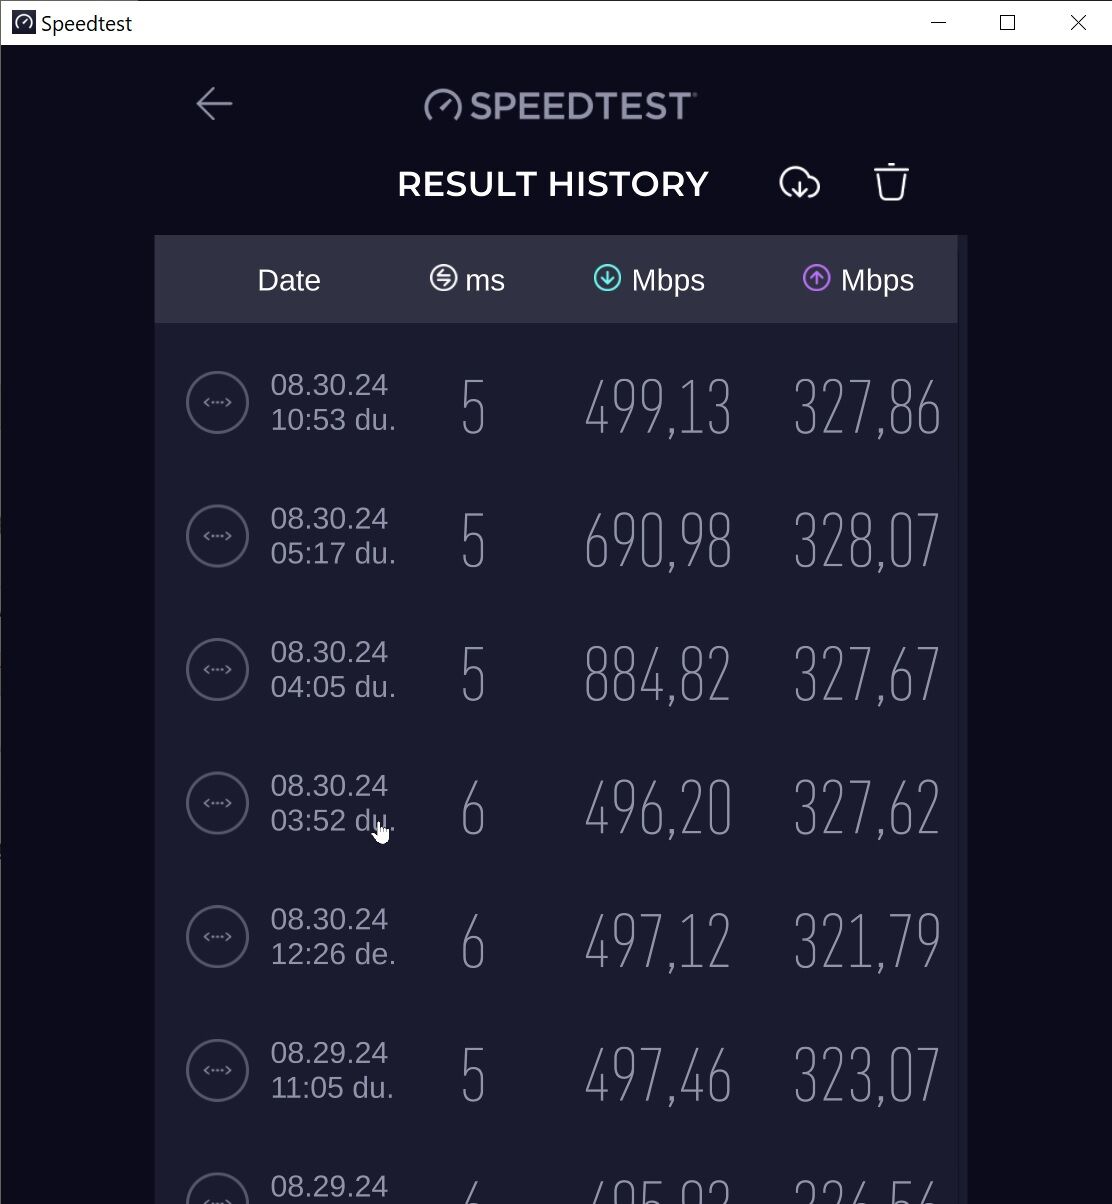The image size is (1112, 1204).
Task: Open connection icon for 10:53 du. result
Action: (217, 402)
